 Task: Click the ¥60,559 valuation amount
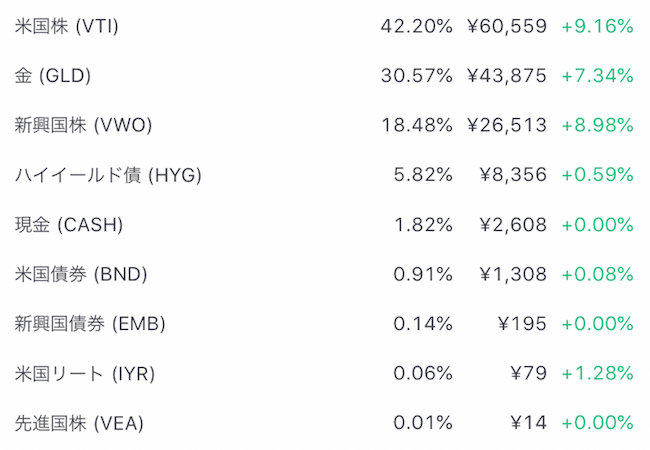(507, 27)
